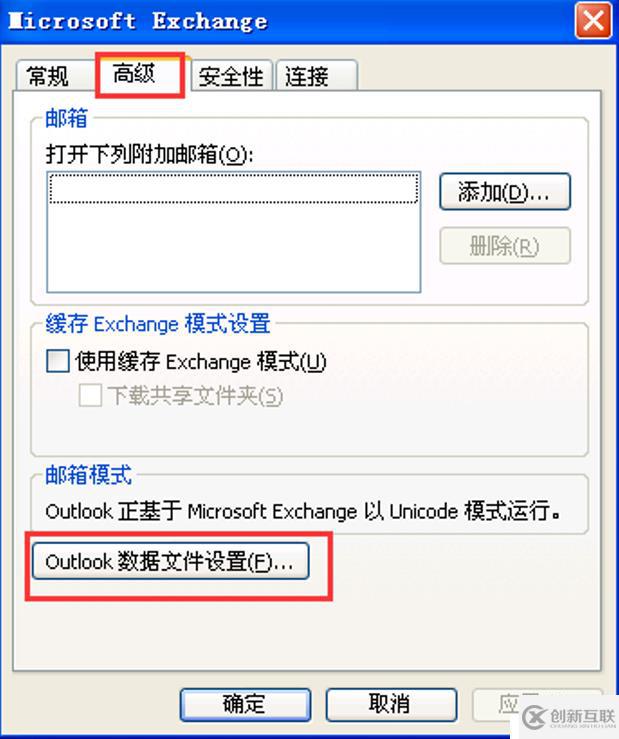Go to the 连接 tab
The image size is (619, 739).
tap(316, 76)
